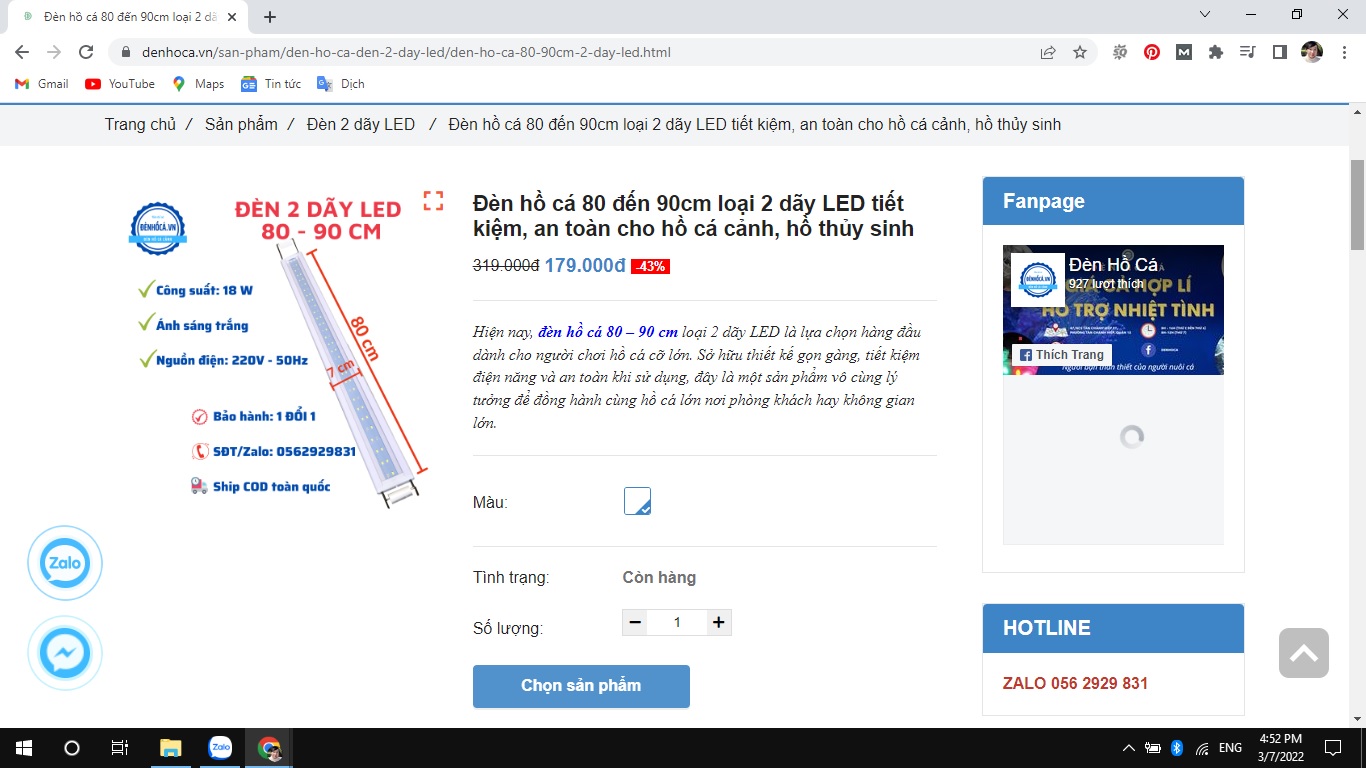
Task: Open Pinterest extension icon
Action: click(1152, 52)
